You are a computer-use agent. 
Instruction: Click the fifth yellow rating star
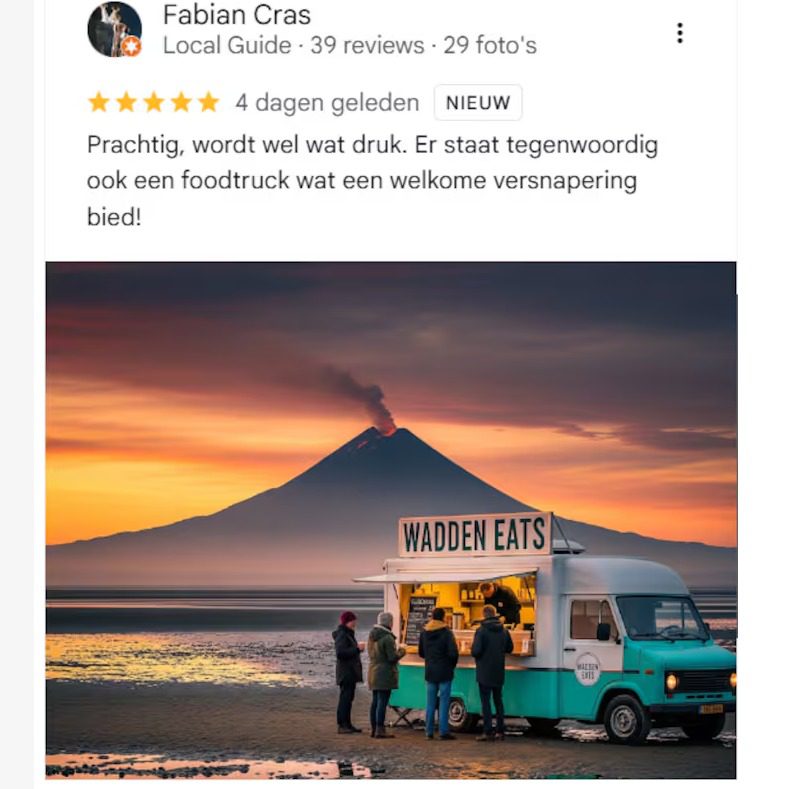pyautogui.click(x=208, y=102)
